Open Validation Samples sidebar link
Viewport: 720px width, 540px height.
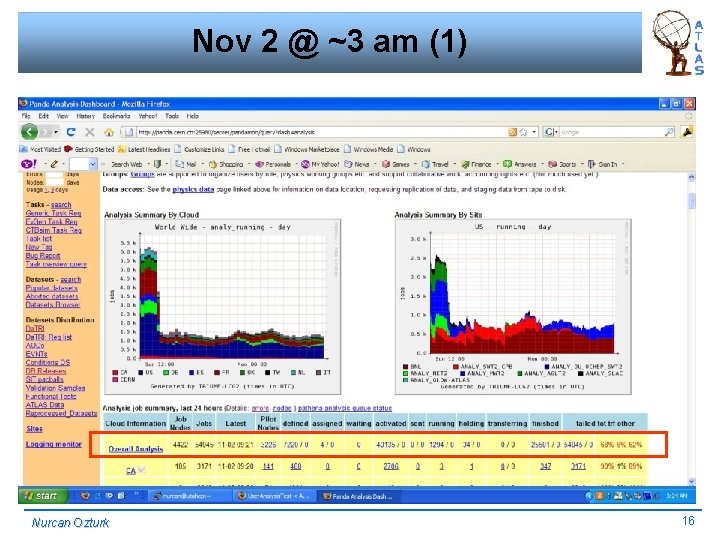click(55, 388)
